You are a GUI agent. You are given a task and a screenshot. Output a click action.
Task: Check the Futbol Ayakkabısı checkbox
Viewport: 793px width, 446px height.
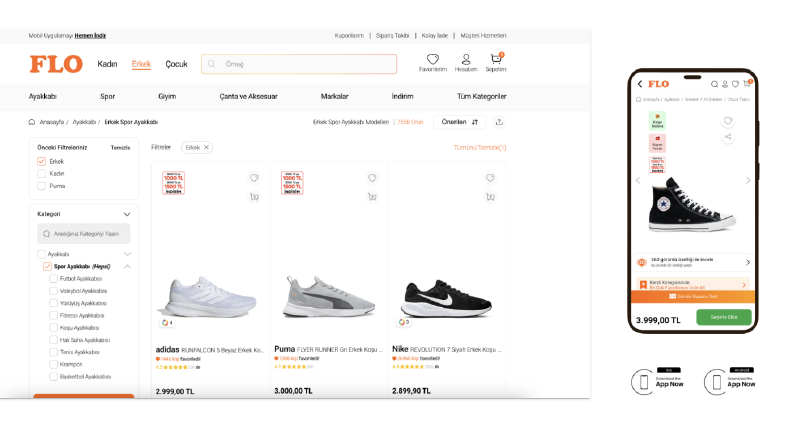(x=53, y=279)
